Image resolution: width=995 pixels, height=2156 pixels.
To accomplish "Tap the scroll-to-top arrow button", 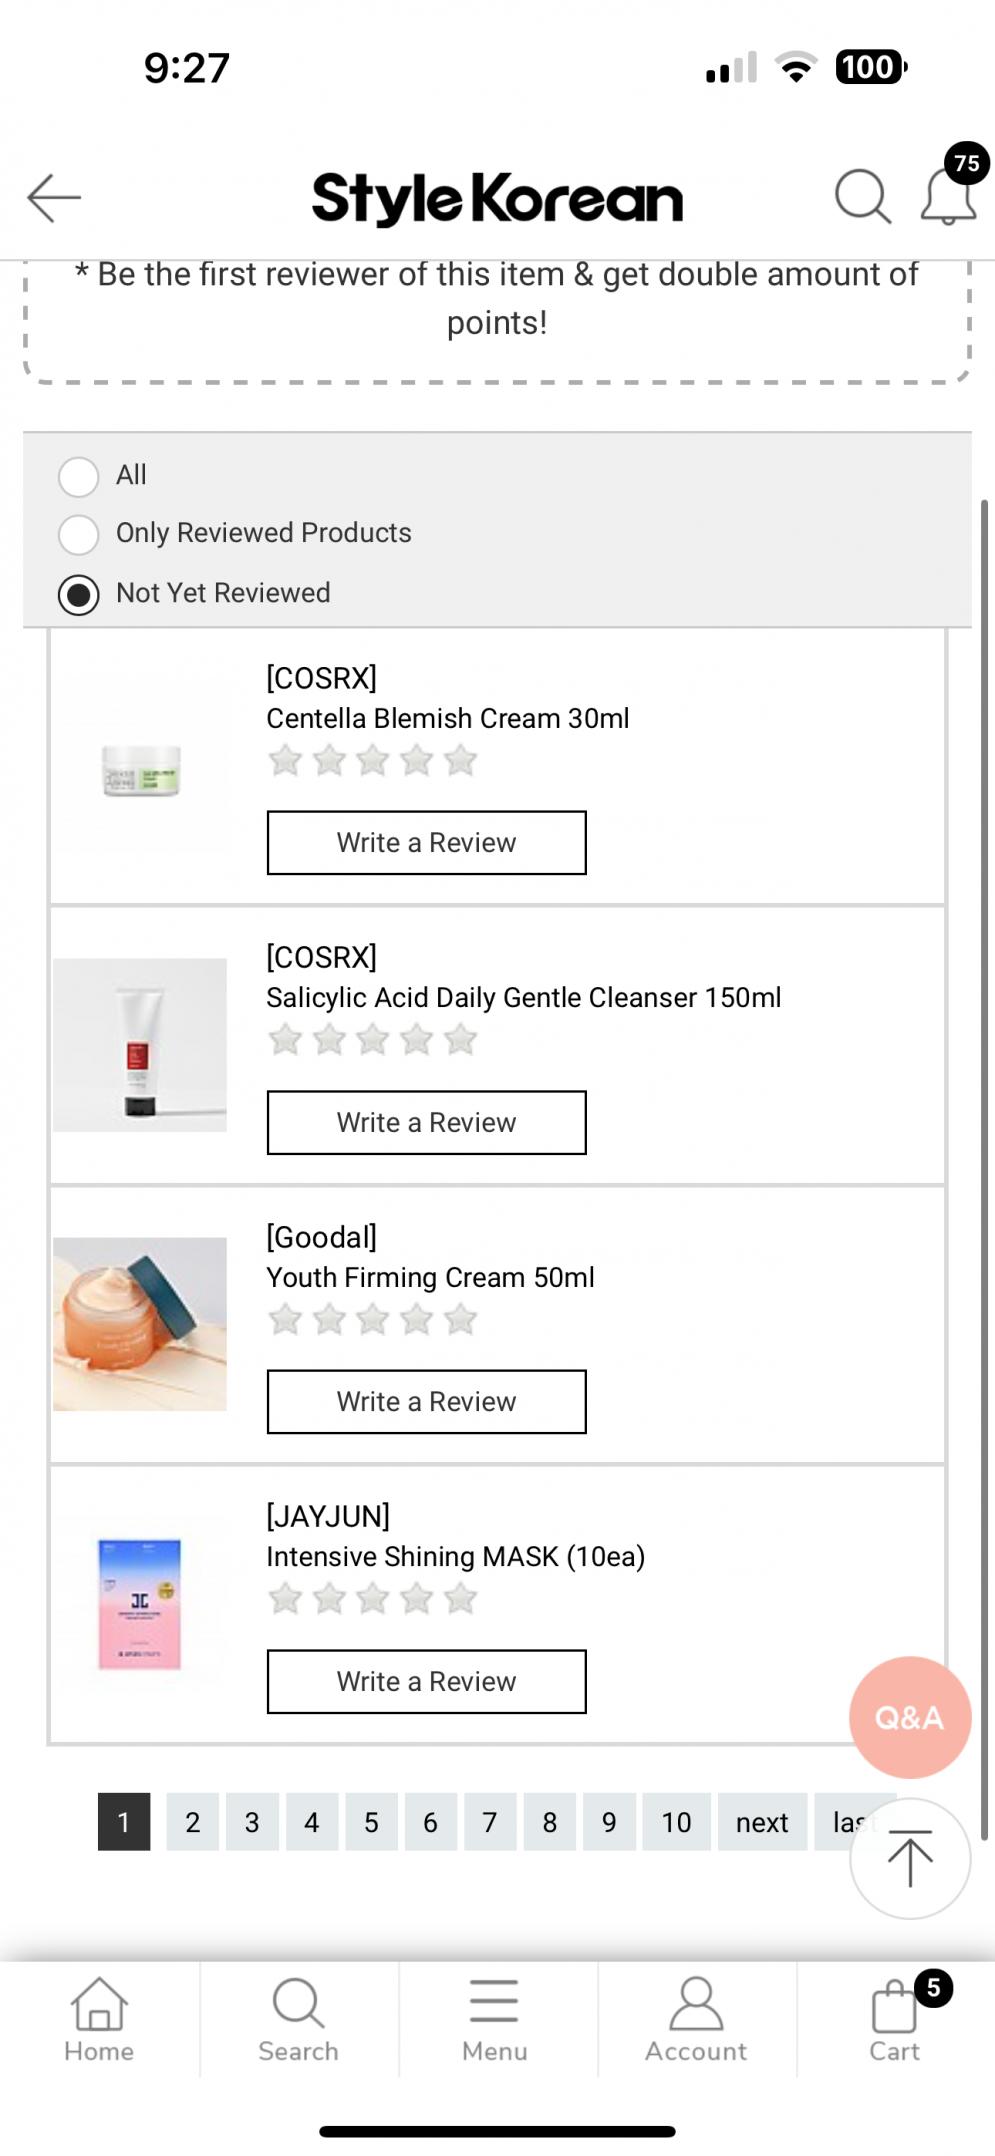I will point(909,1858).
